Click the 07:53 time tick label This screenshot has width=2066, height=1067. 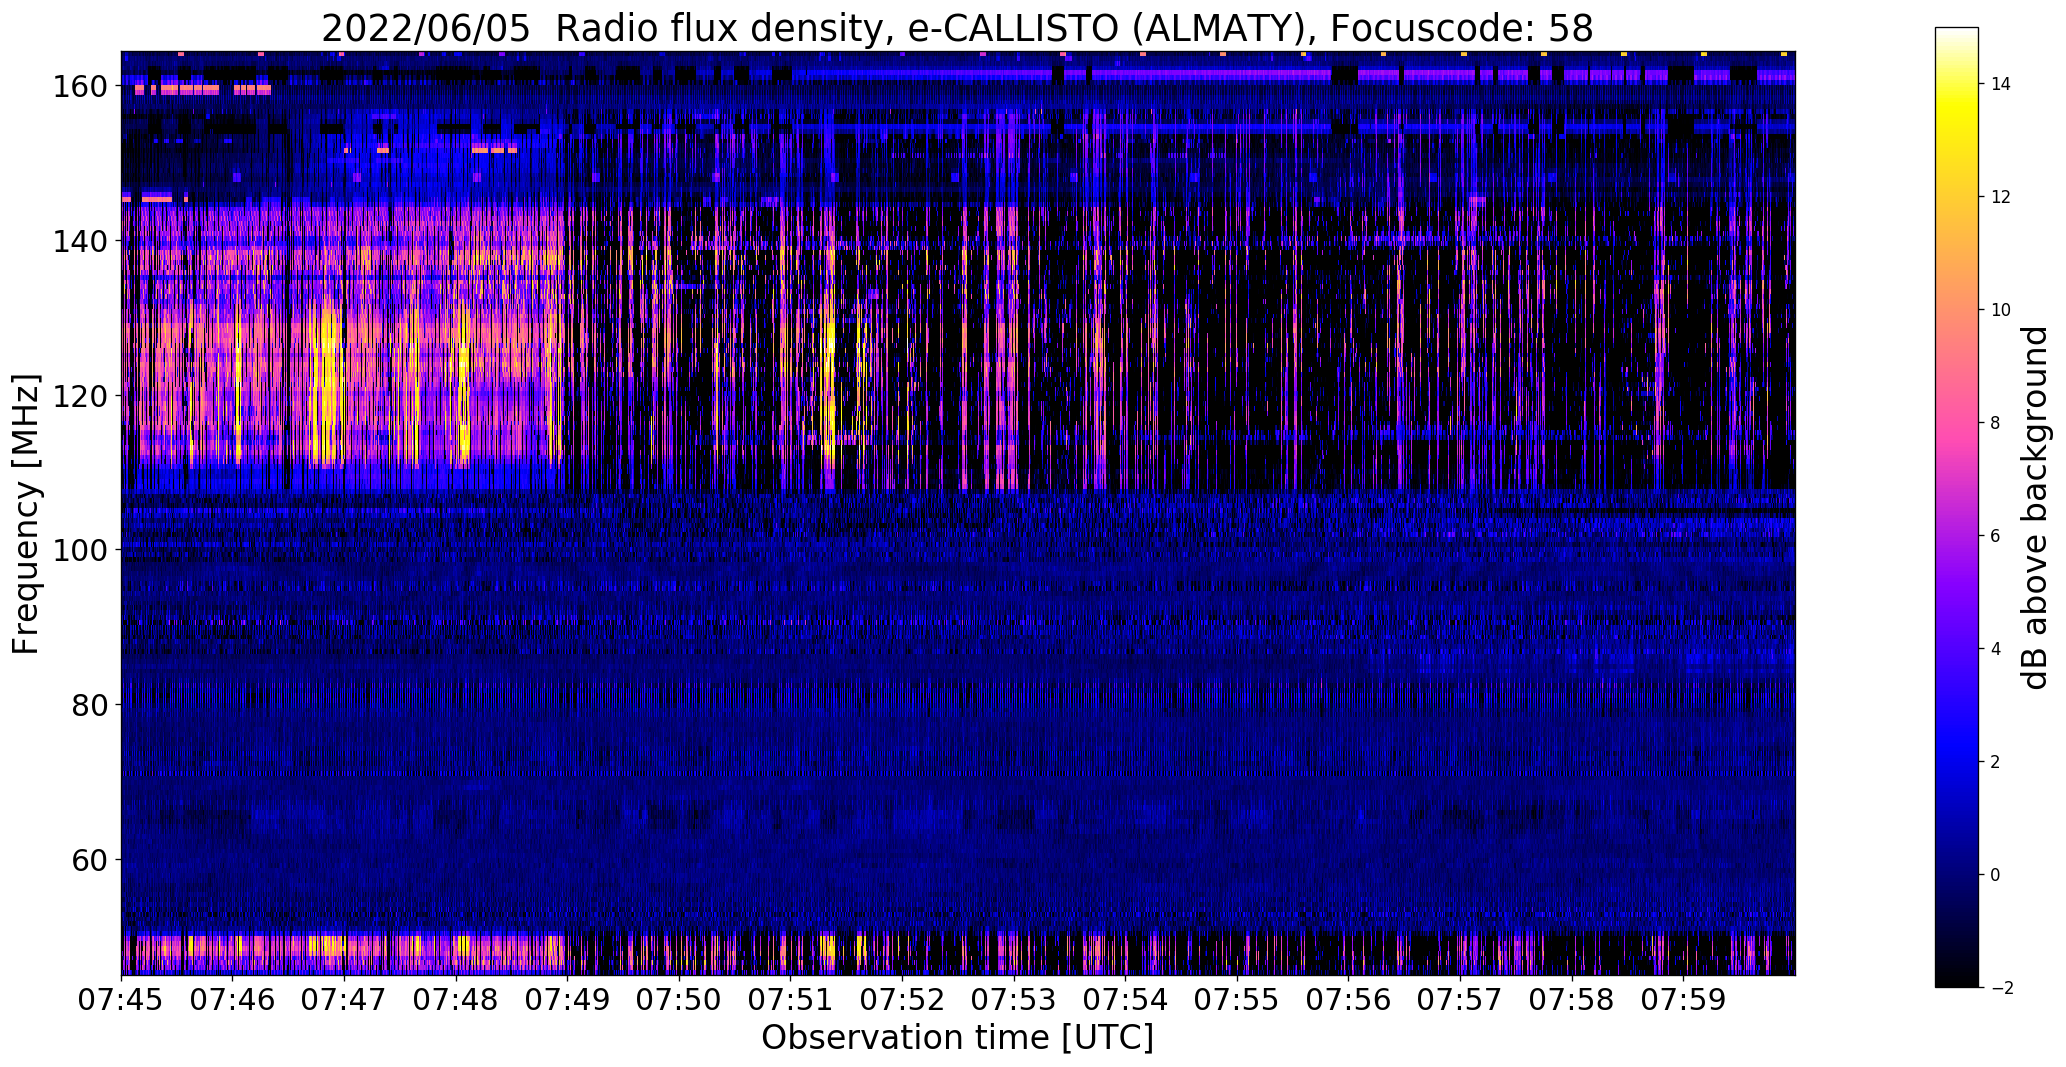point(1014,999)
